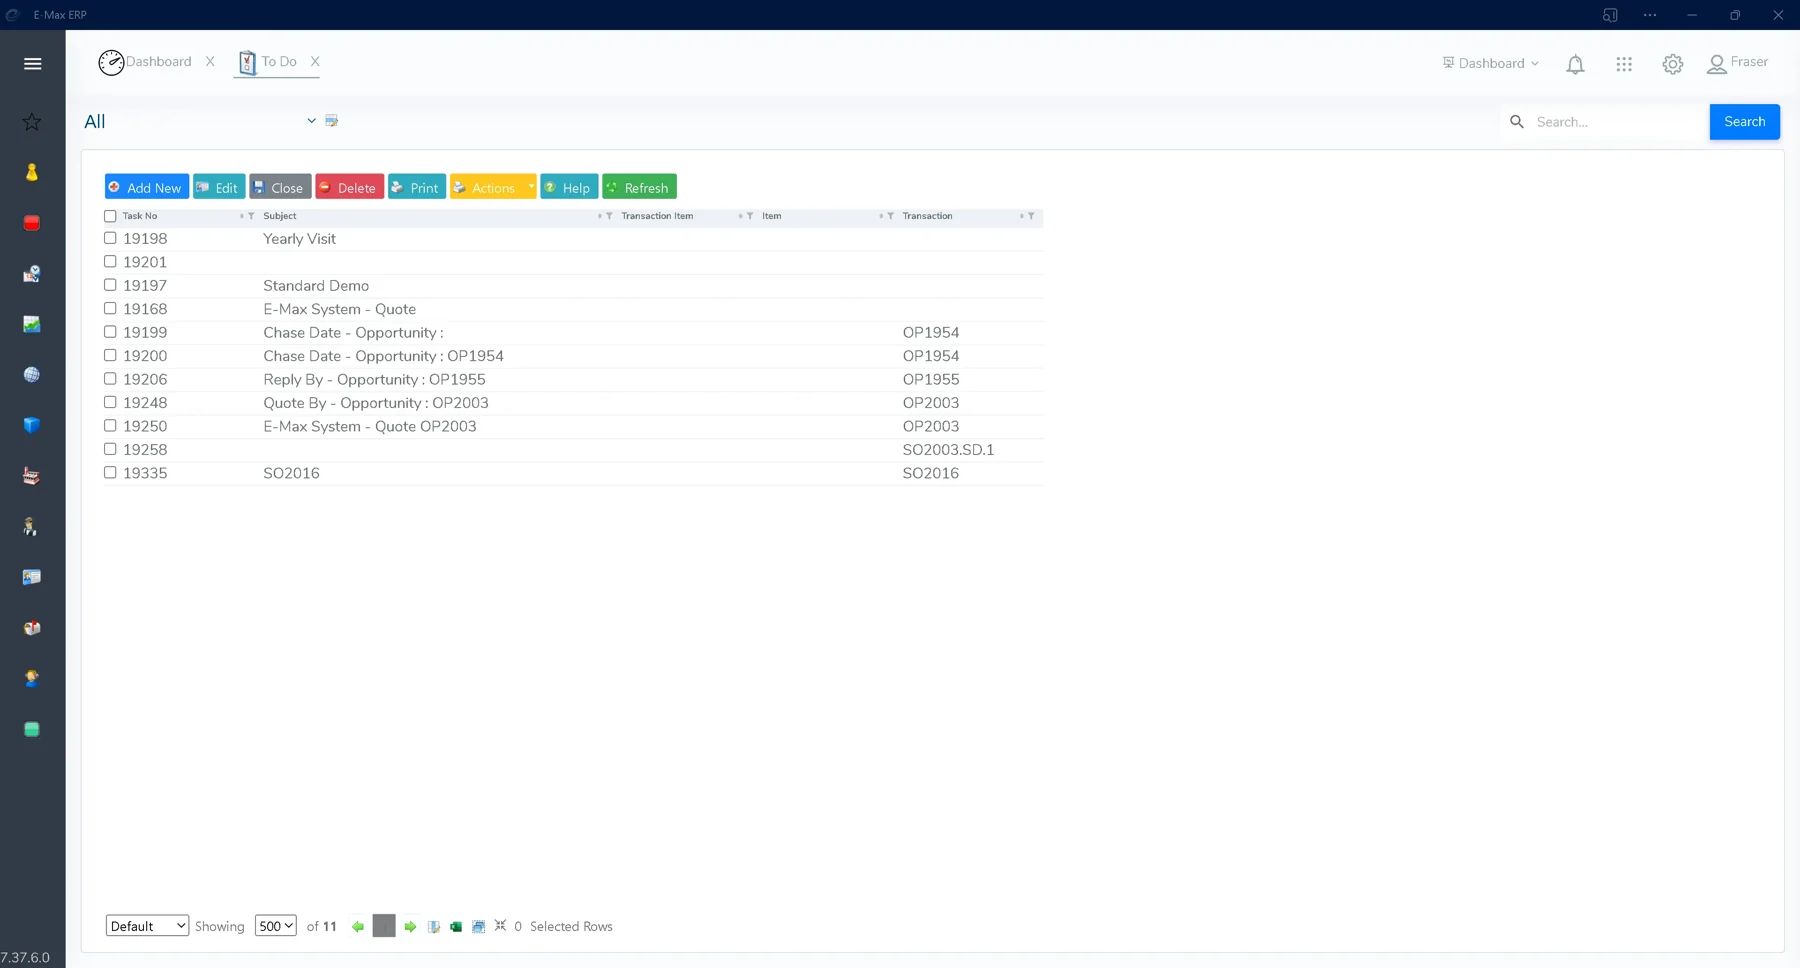
Task: Open the blue cube sidebar module
Action: (32, 425)
